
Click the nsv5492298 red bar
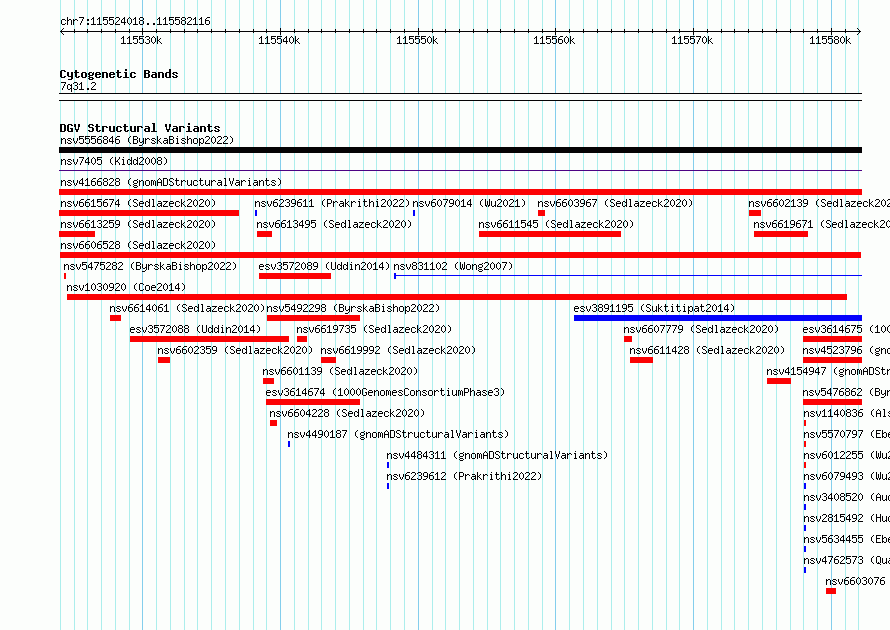pos(313,318)
